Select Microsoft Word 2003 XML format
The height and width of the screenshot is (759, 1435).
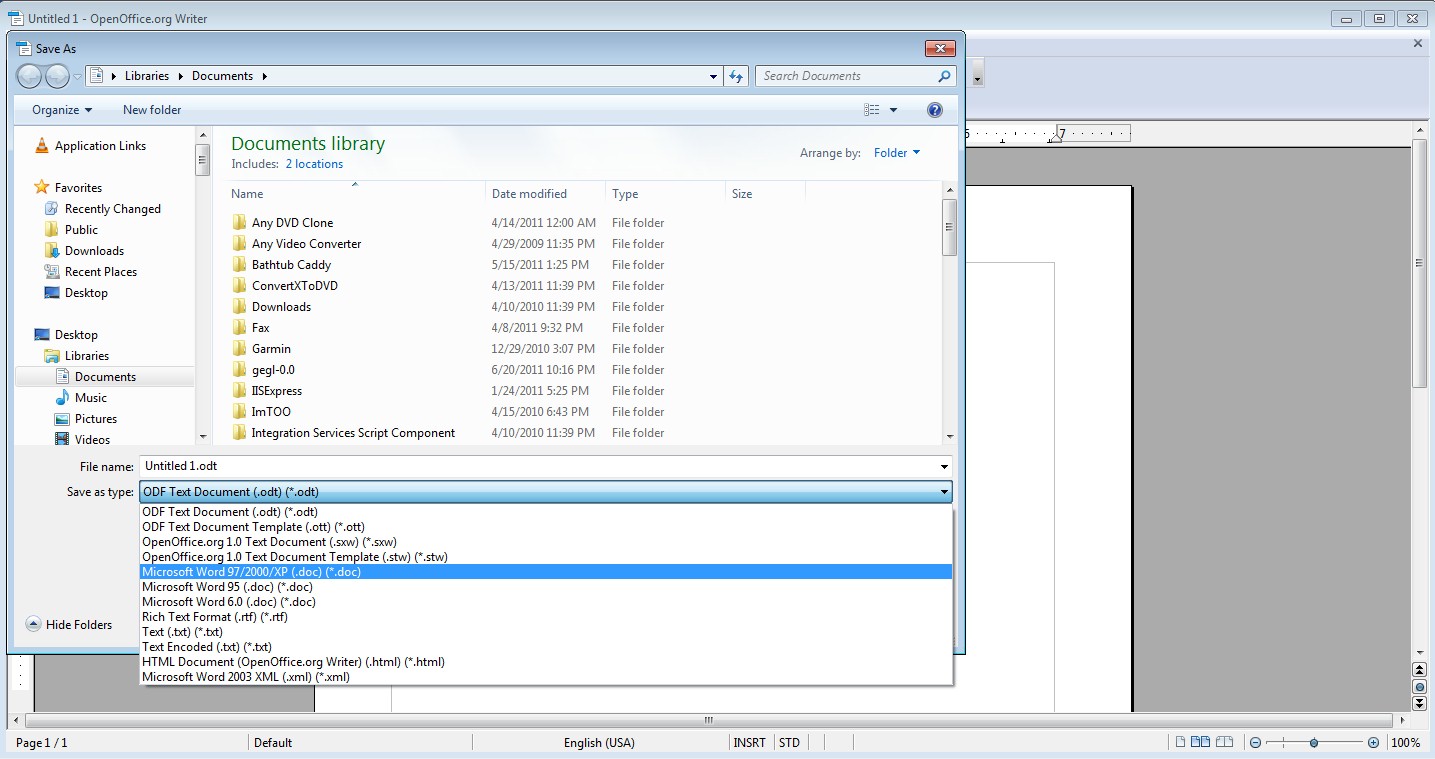coord(546,677)
